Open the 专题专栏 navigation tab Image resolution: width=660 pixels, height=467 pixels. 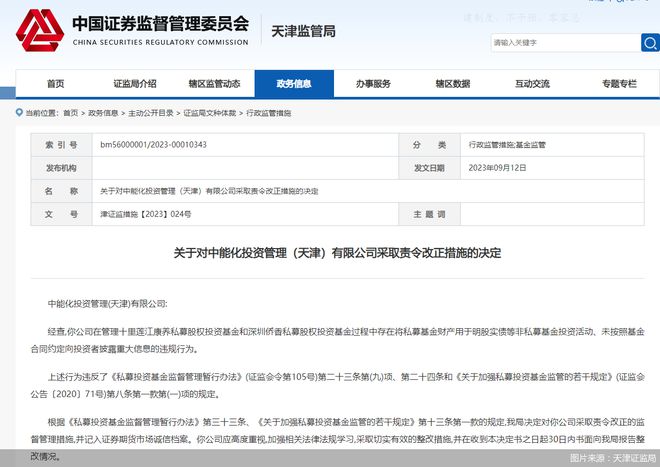coord(619,84)
